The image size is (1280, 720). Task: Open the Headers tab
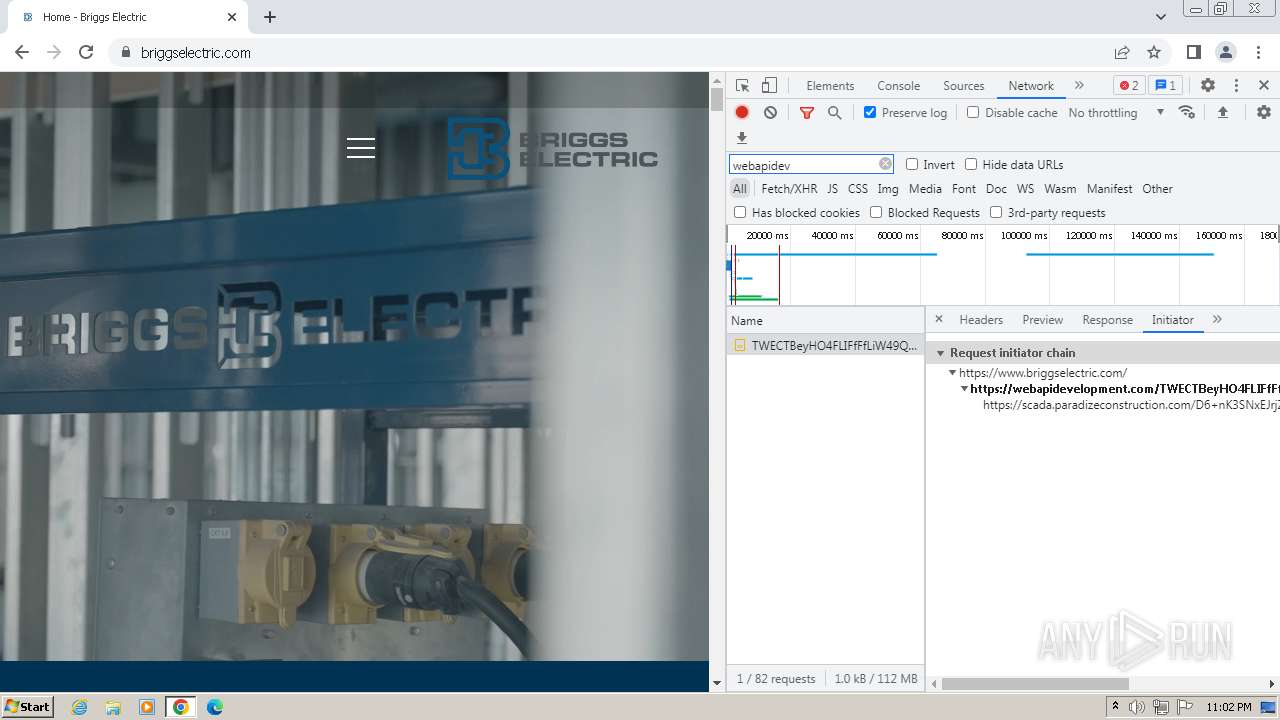click(981, 319)
